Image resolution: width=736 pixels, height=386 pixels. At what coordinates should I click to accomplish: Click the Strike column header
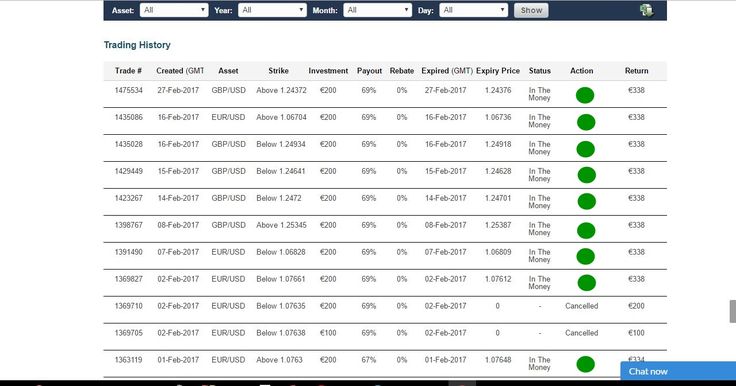(x=278, y=70)
